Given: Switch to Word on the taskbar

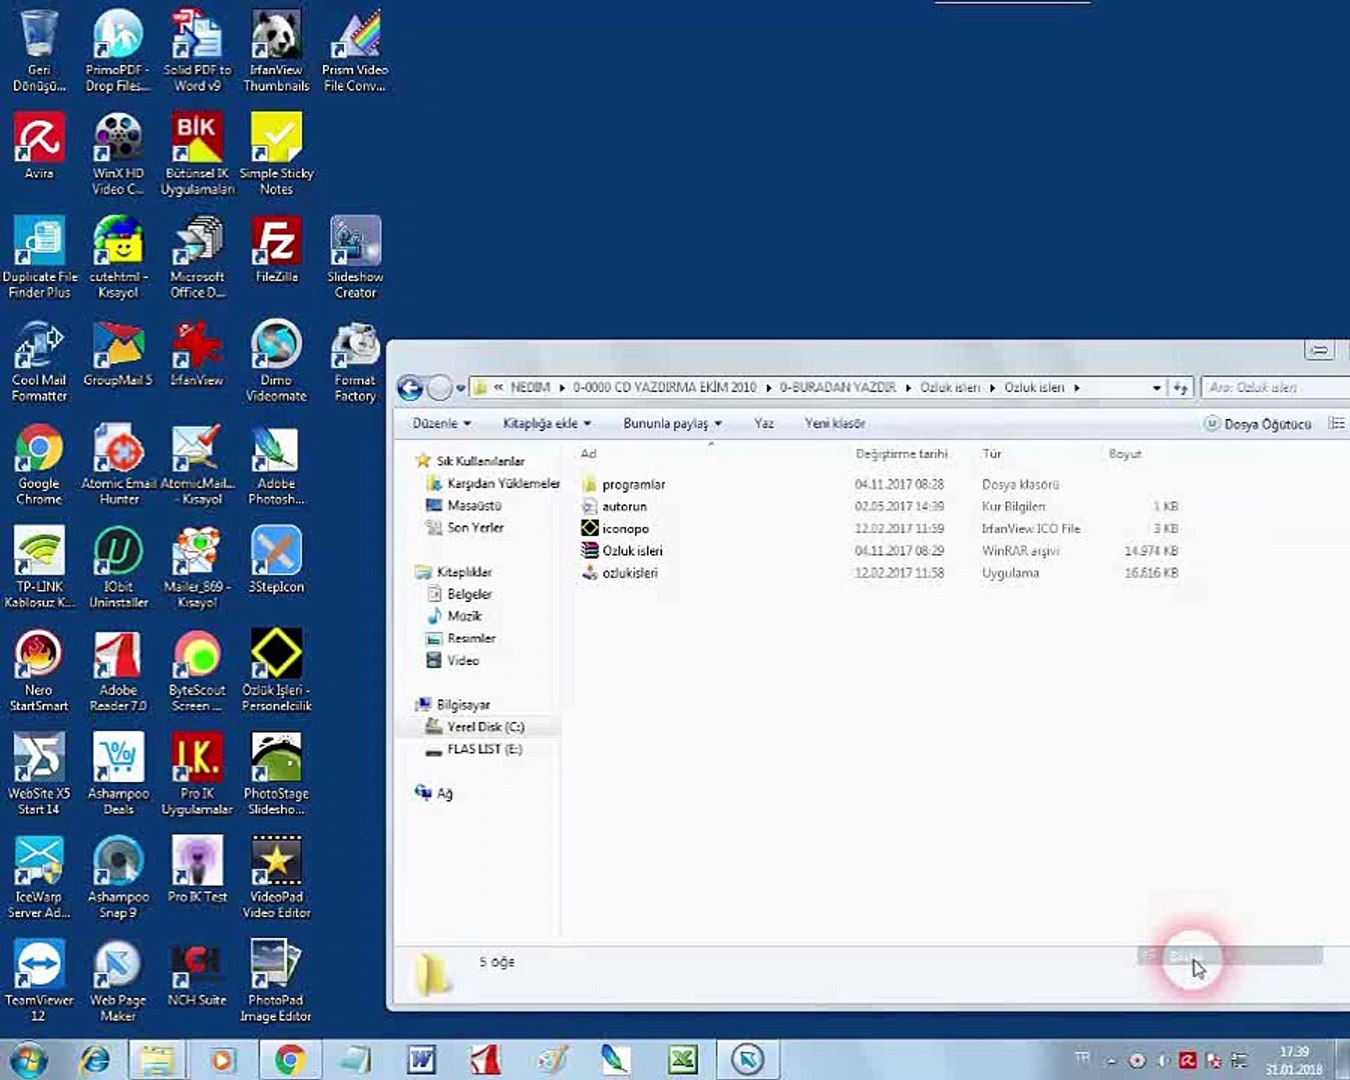Looking at the screenshot, I should (x=421, y=1059).
